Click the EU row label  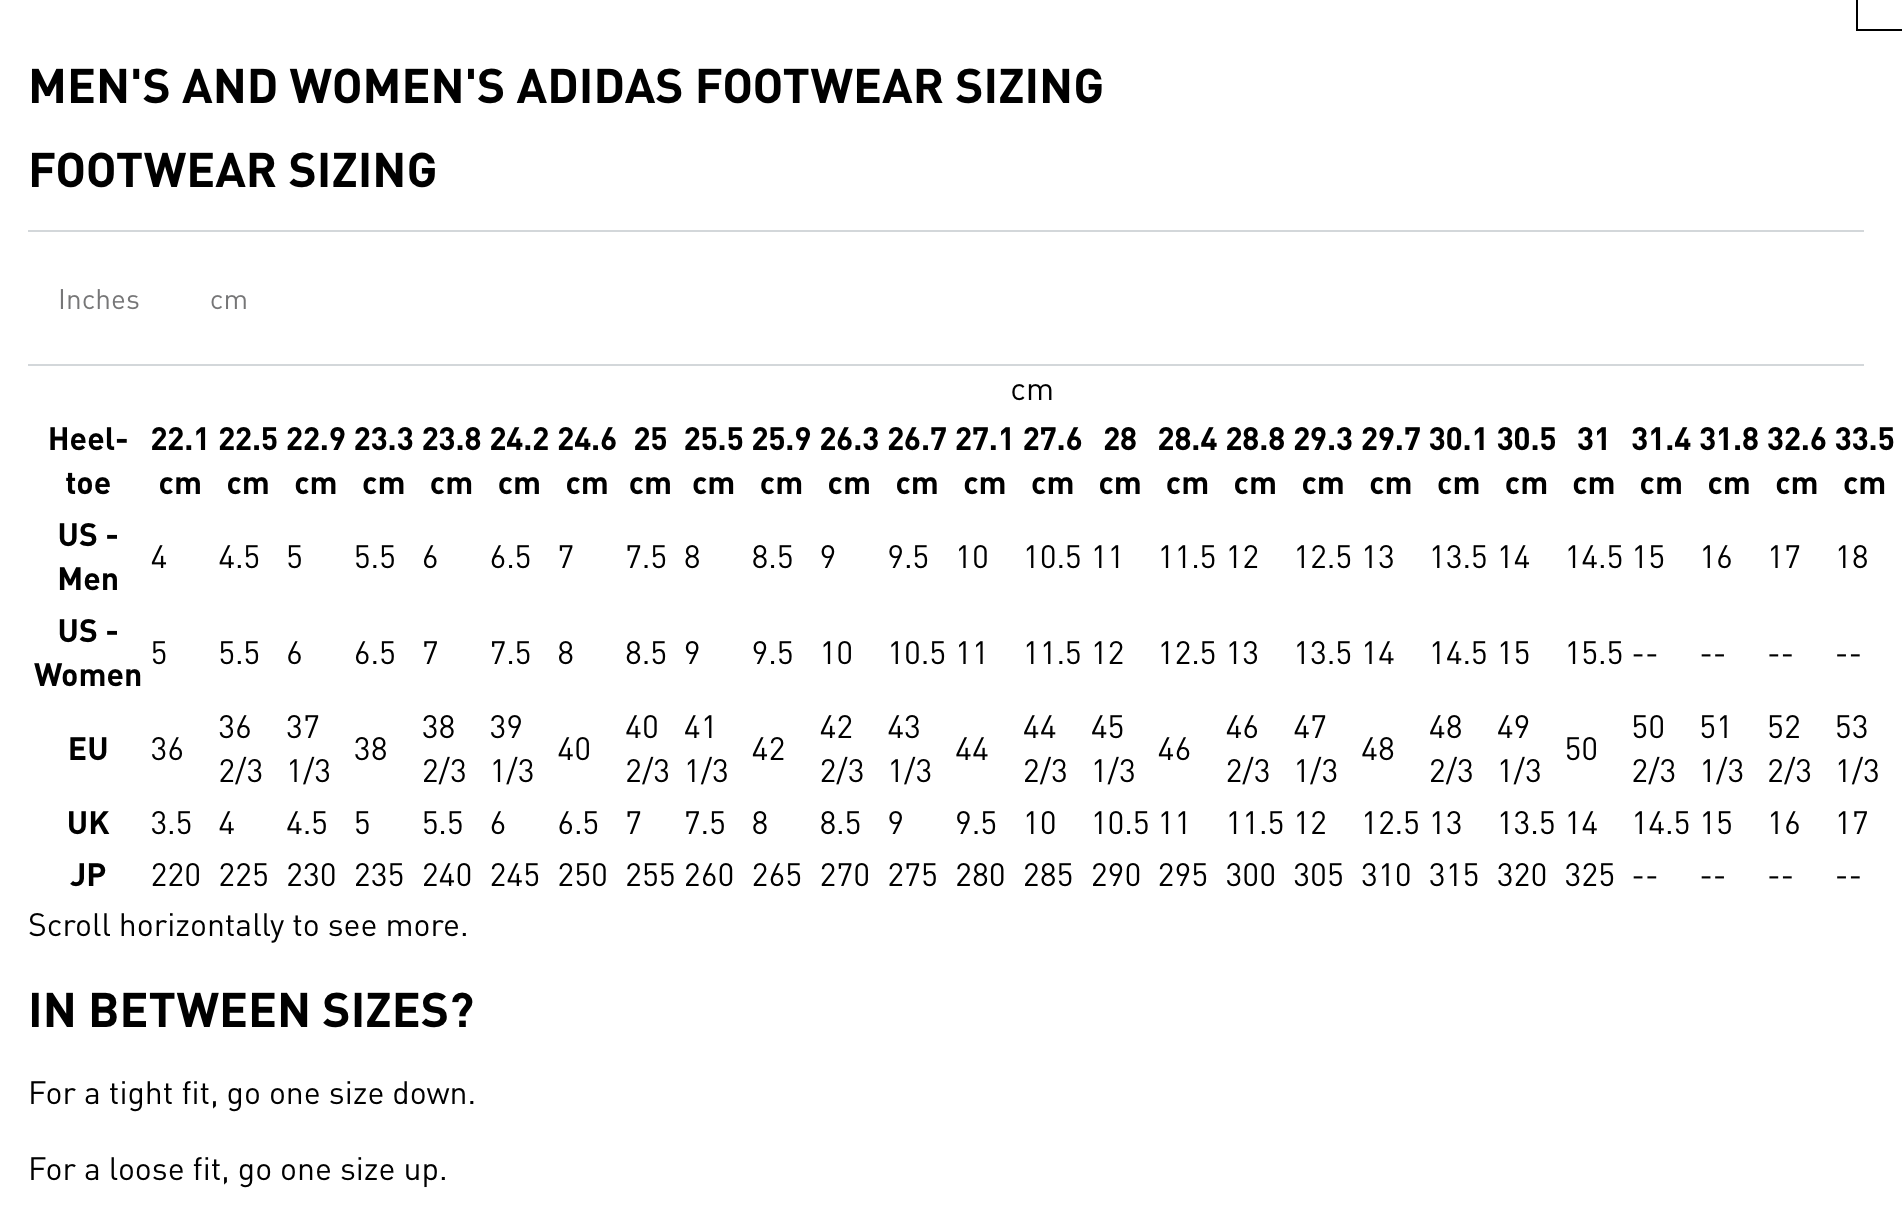tap(88, 749)
